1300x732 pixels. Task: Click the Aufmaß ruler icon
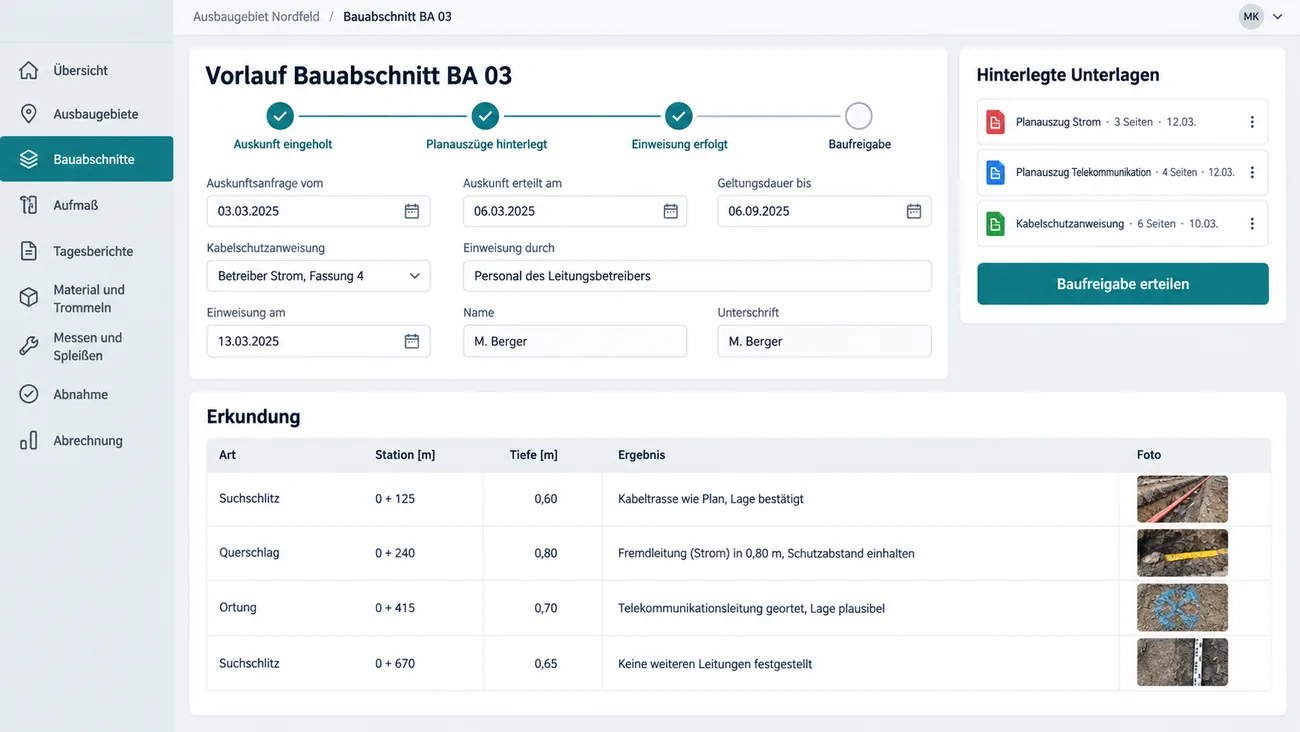click(29, 205)
